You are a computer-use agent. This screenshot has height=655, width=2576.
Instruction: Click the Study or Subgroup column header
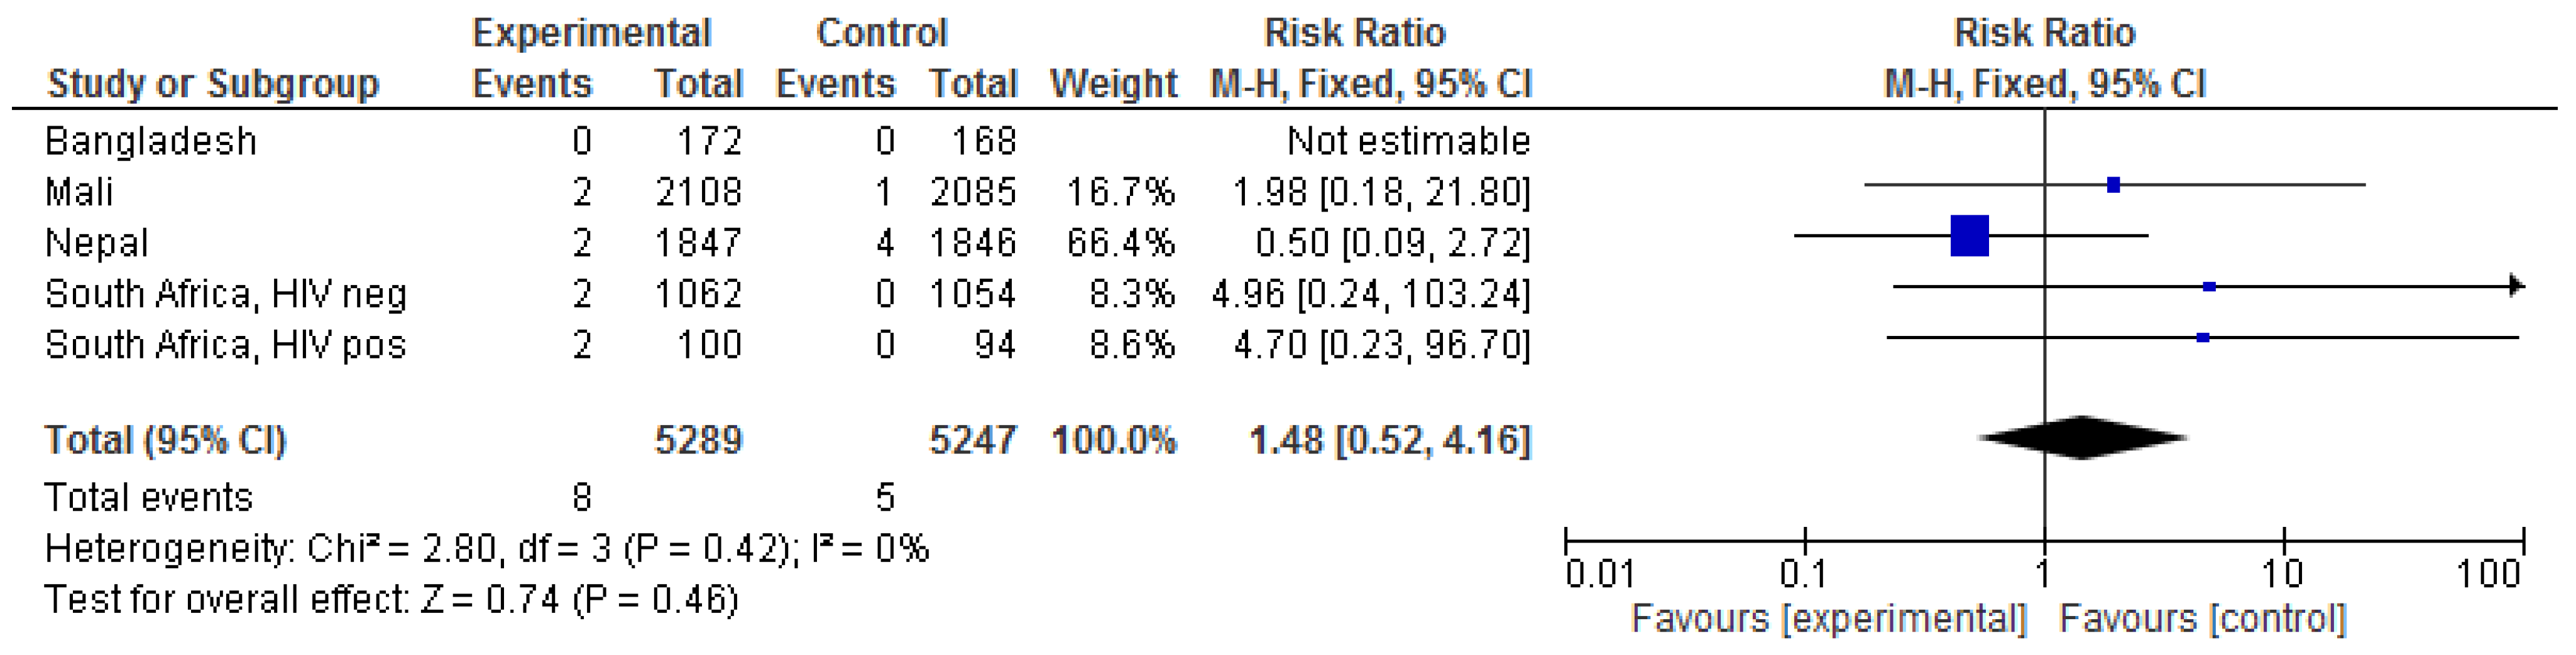[213, 83]
